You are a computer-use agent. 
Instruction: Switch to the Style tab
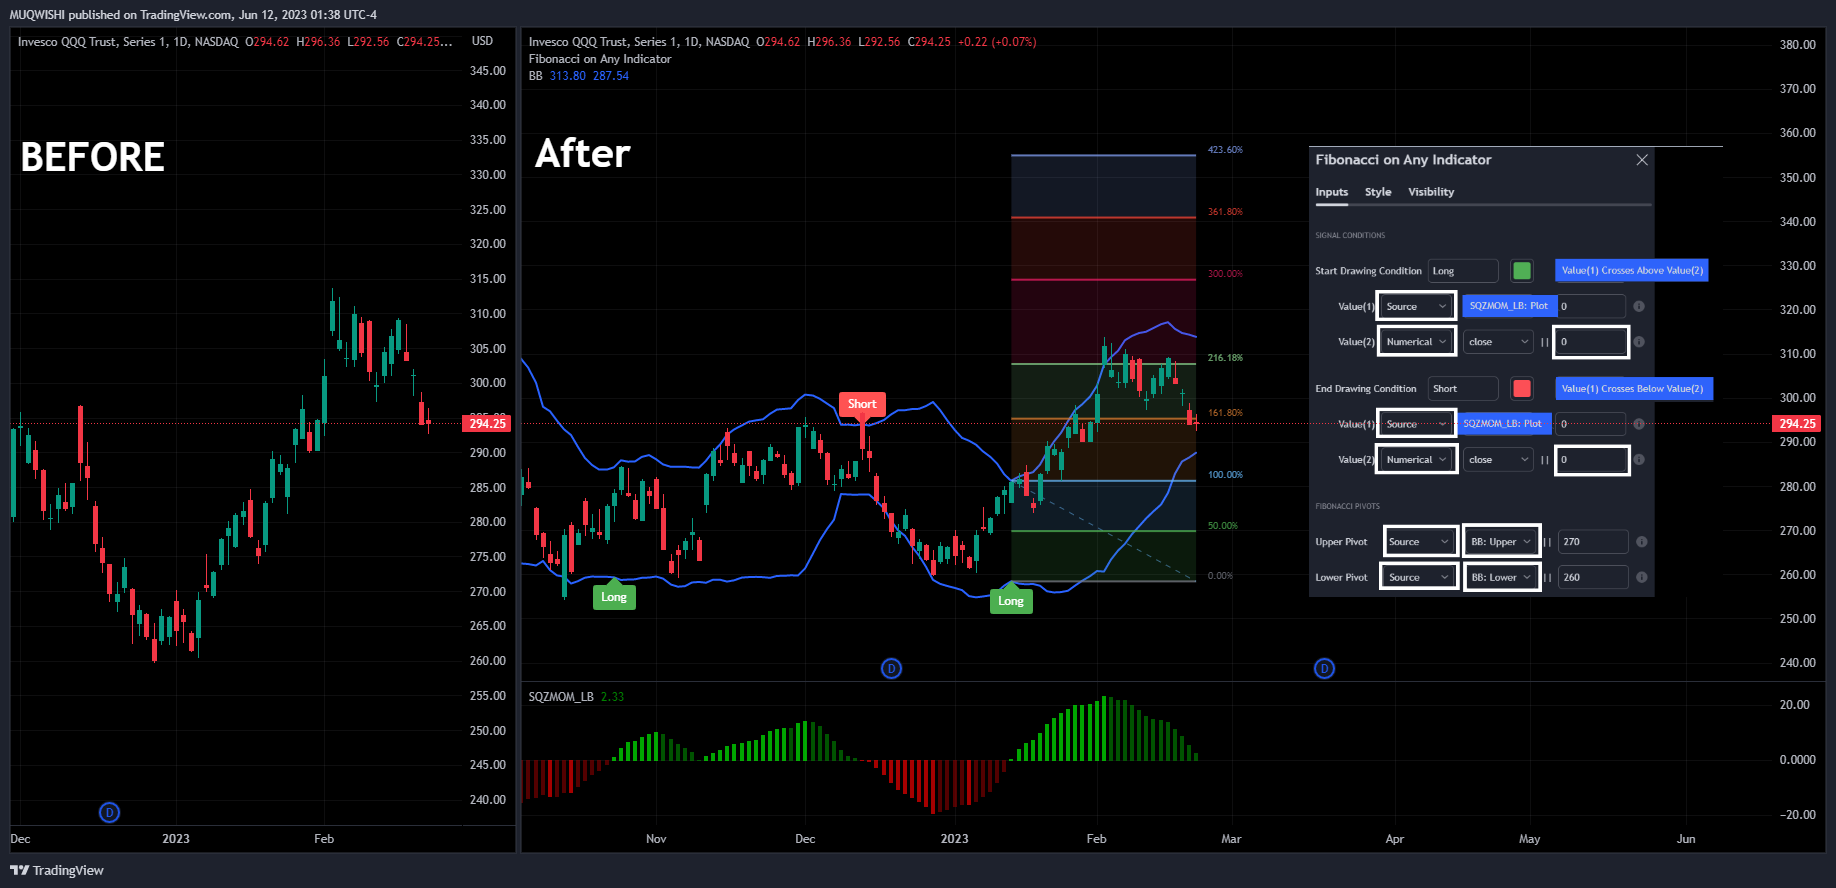[x=1378, y=192]
